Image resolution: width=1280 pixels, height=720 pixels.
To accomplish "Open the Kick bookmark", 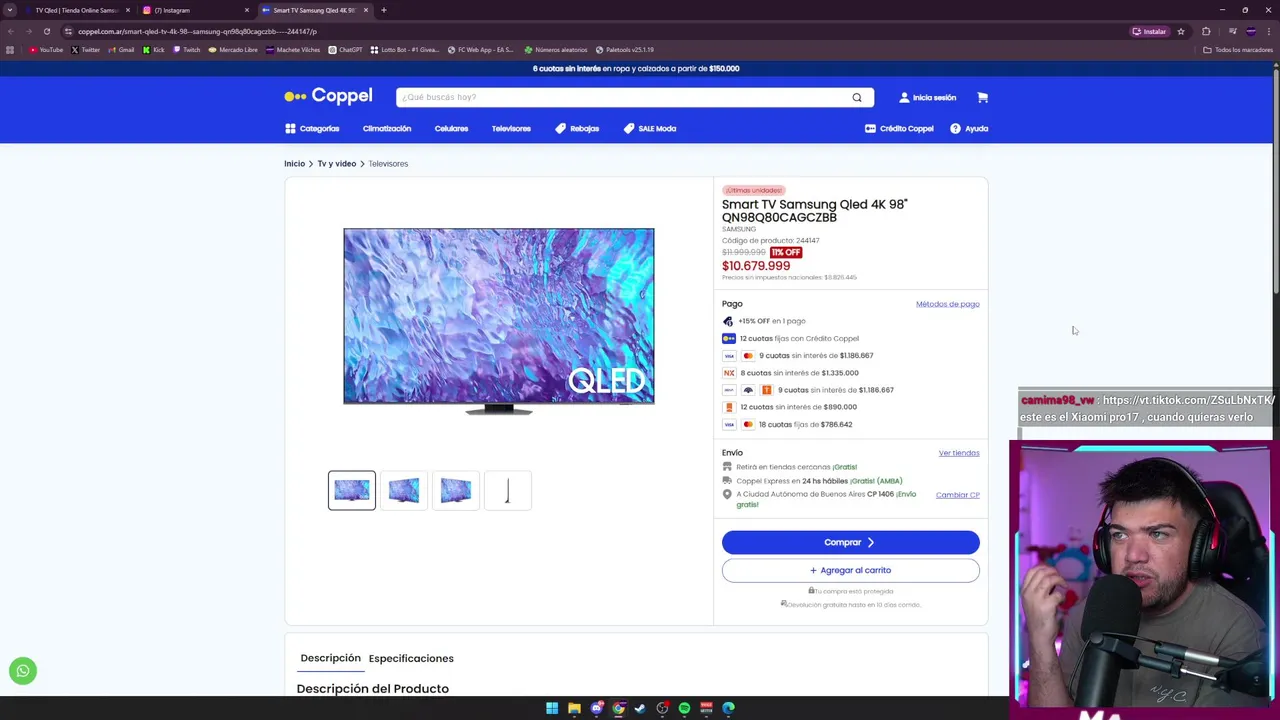I will (153, 49).
